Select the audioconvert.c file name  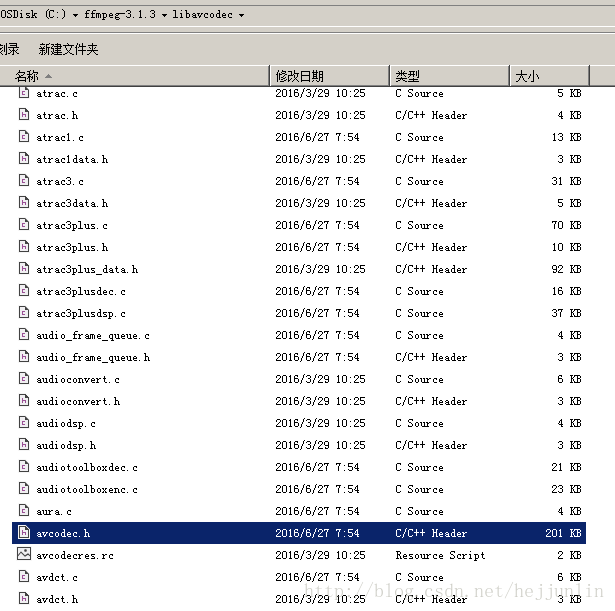click(x=78, y=380)
